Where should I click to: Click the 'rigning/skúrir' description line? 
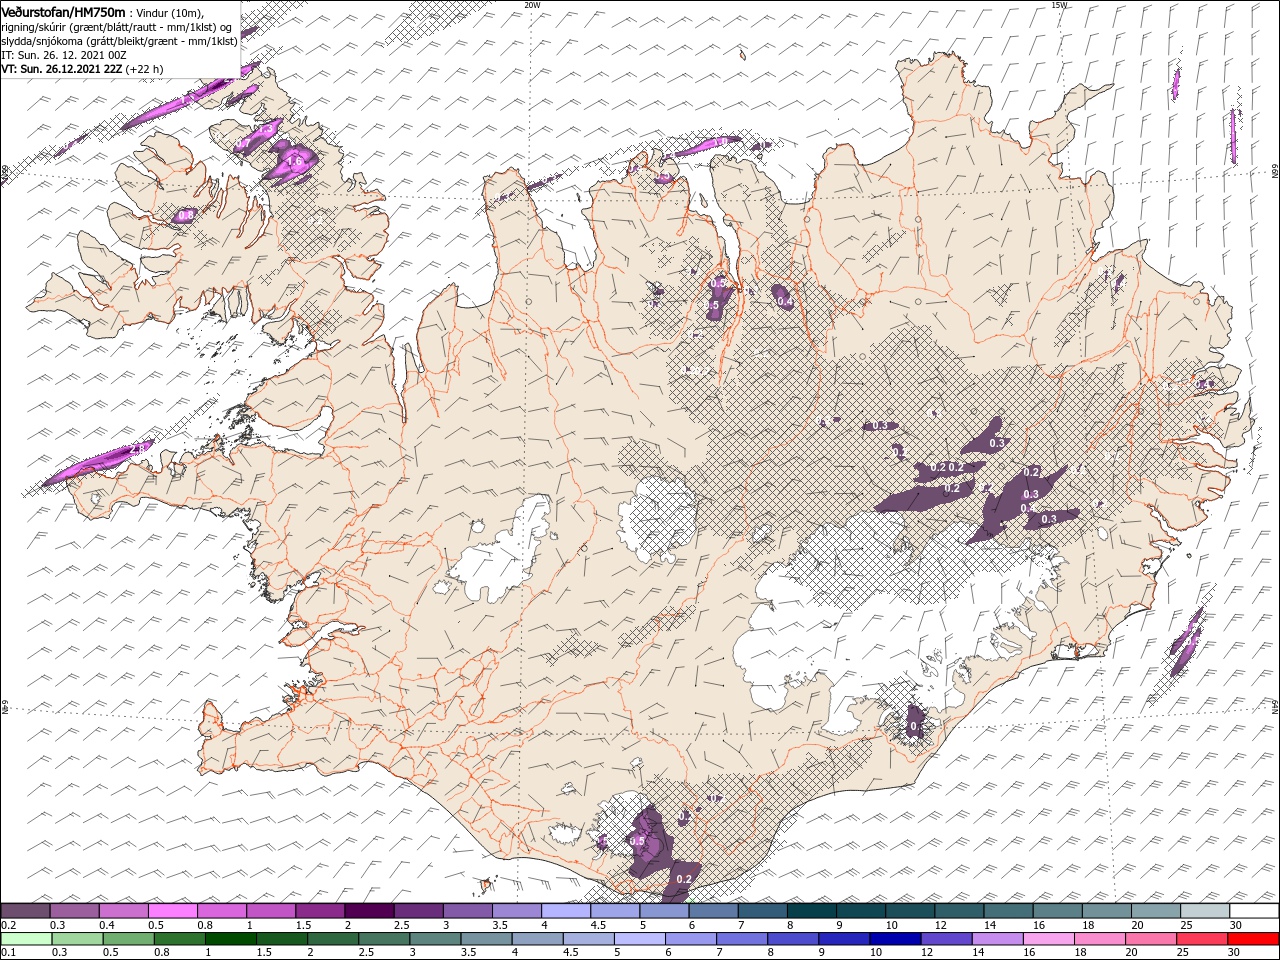click(117, 27)
